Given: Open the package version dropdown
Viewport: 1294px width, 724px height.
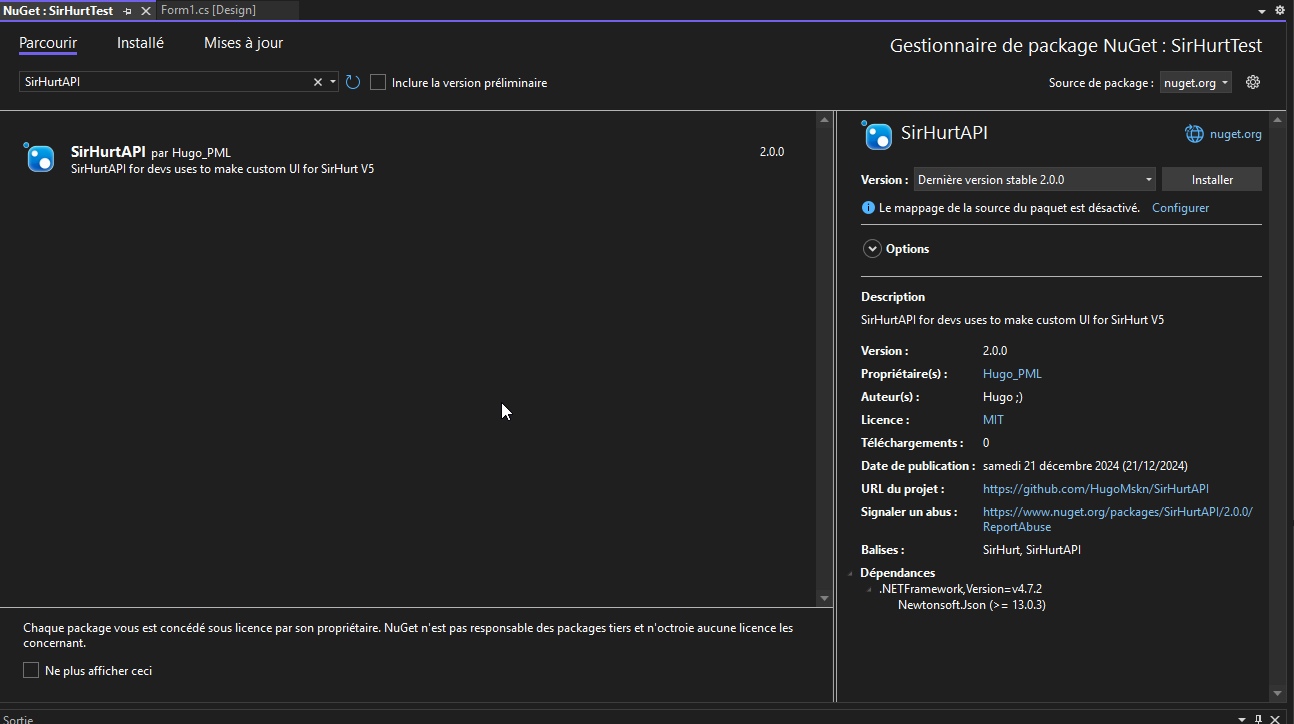Looking at the screenshot, I should 1035,180.
